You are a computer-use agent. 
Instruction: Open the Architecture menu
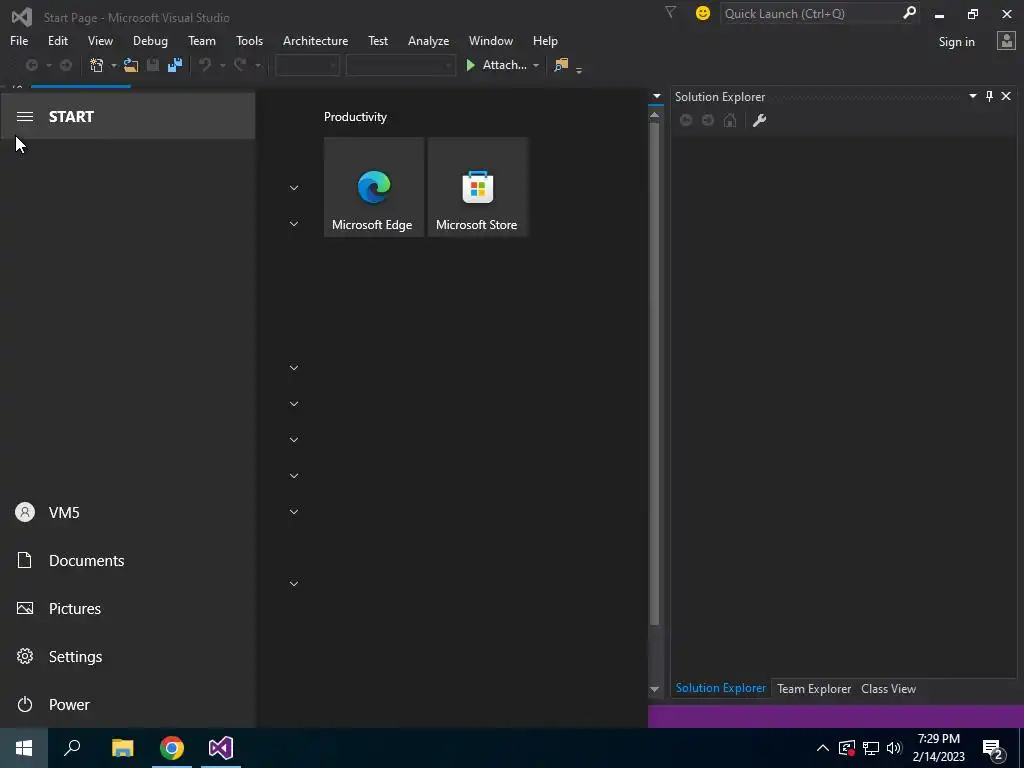click(x=315, y=40)
